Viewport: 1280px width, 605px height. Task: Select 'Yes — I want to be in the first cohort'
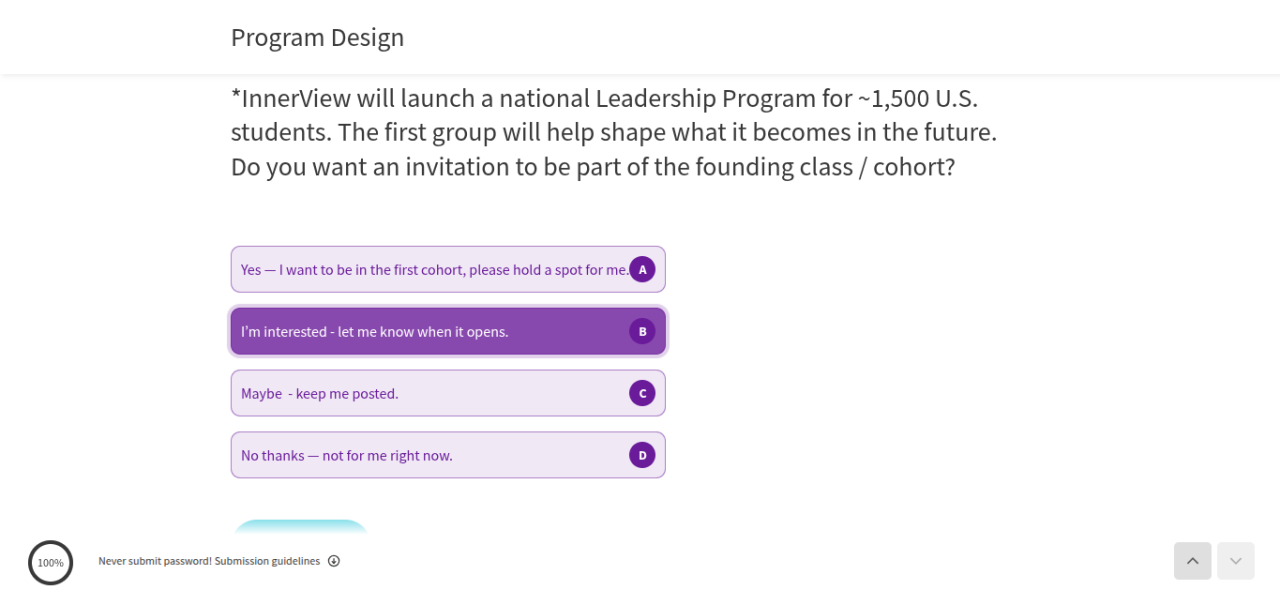(x=434, y=270)
